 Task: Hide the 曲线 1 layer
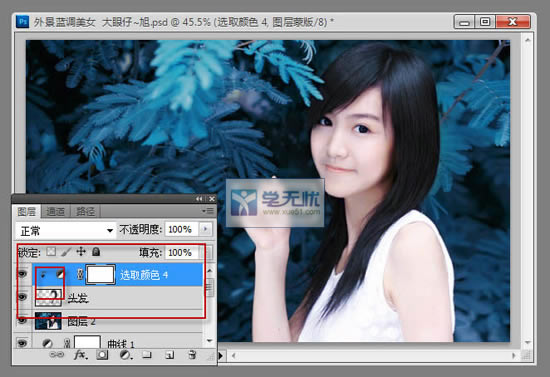[22, 343]
